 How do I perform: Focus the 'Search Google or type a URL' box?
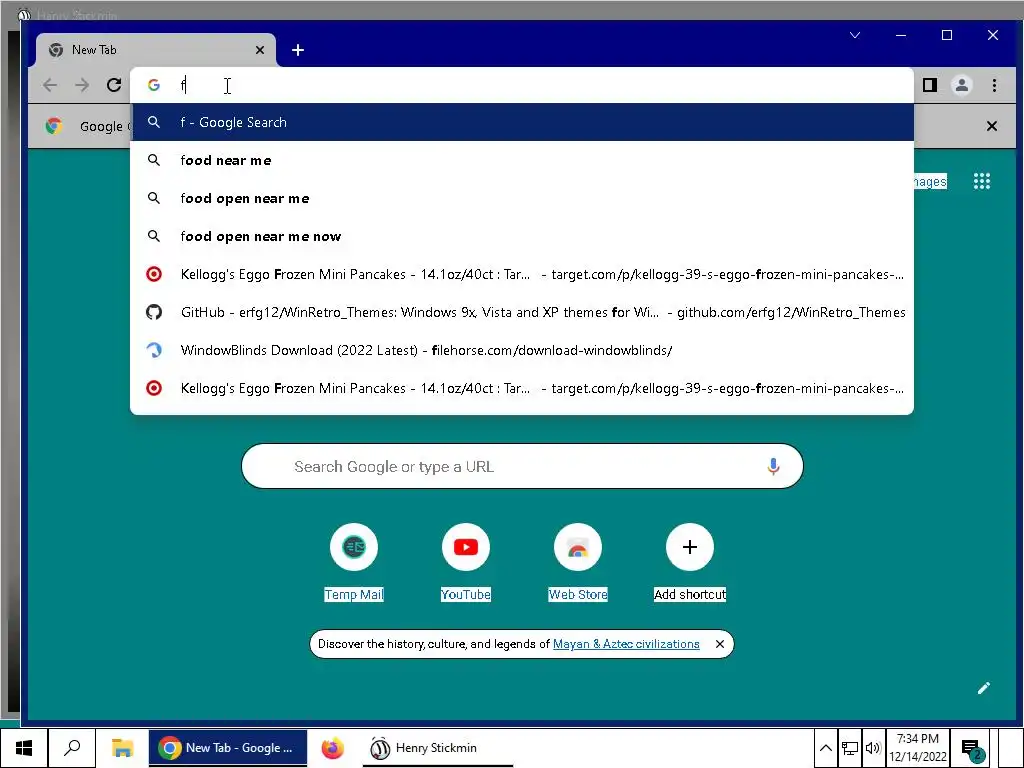click(522, 466)
